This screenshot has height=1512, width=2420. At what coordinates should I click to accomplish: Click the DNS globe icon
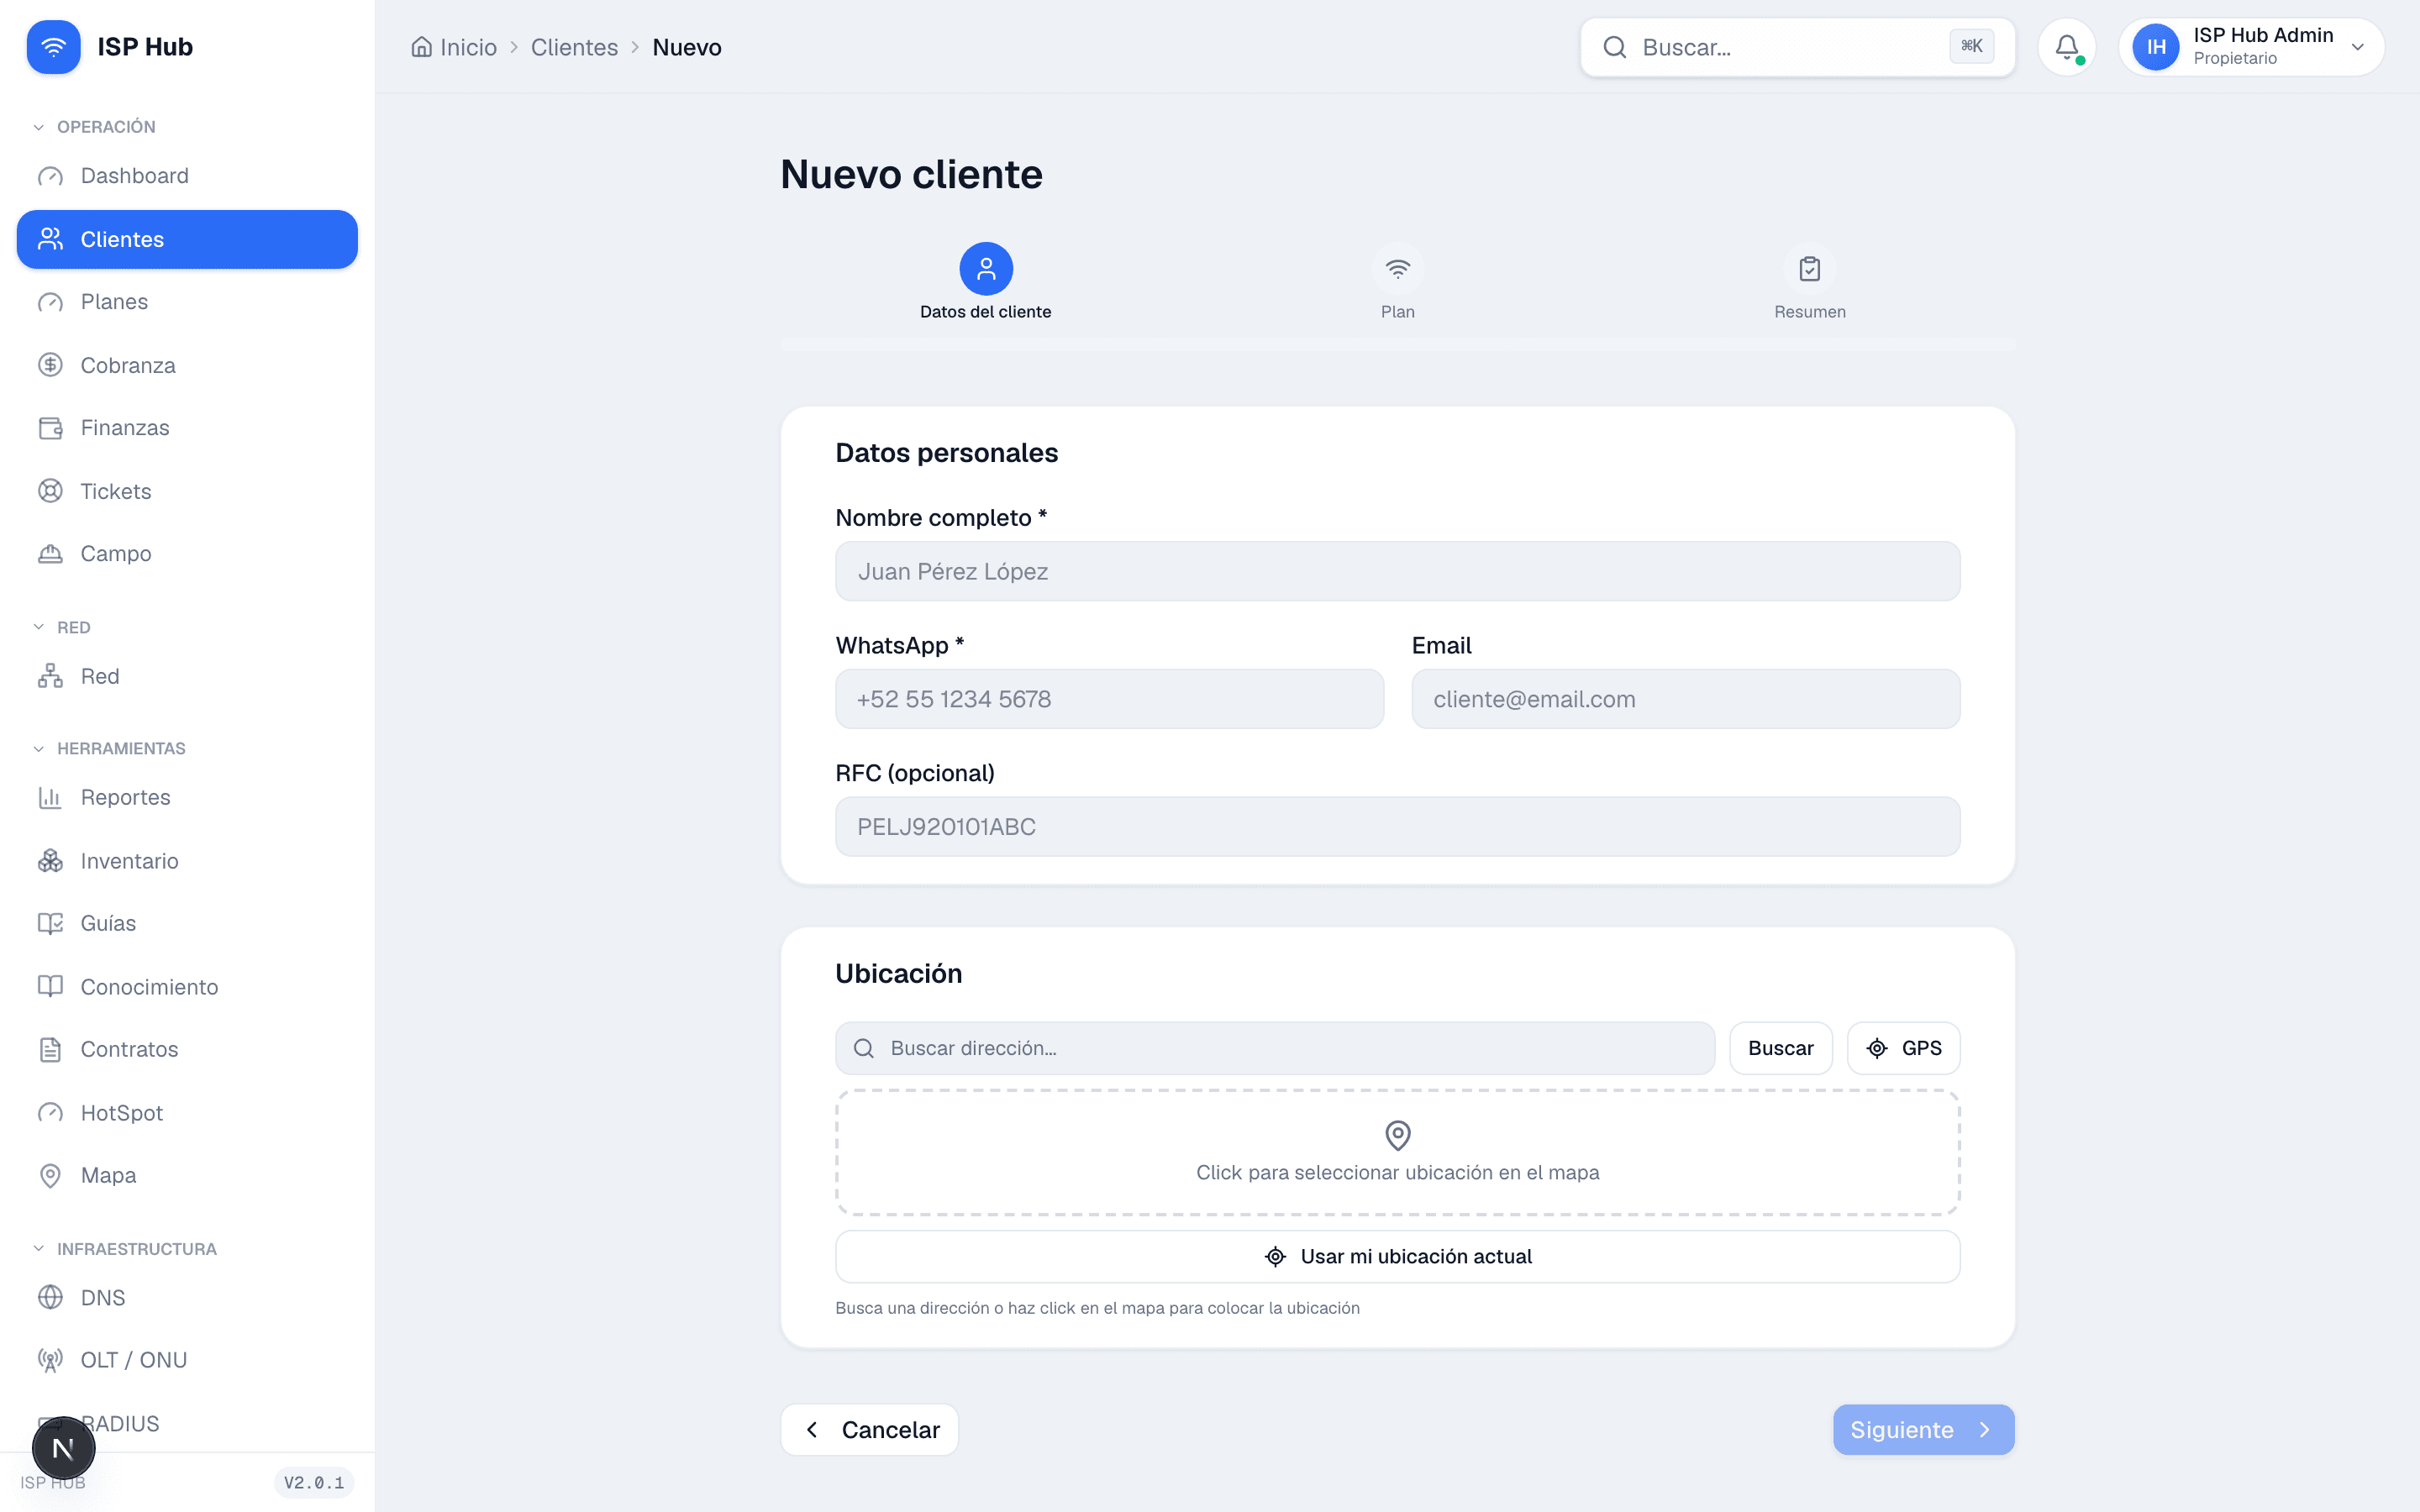(x=50, y=1297)
